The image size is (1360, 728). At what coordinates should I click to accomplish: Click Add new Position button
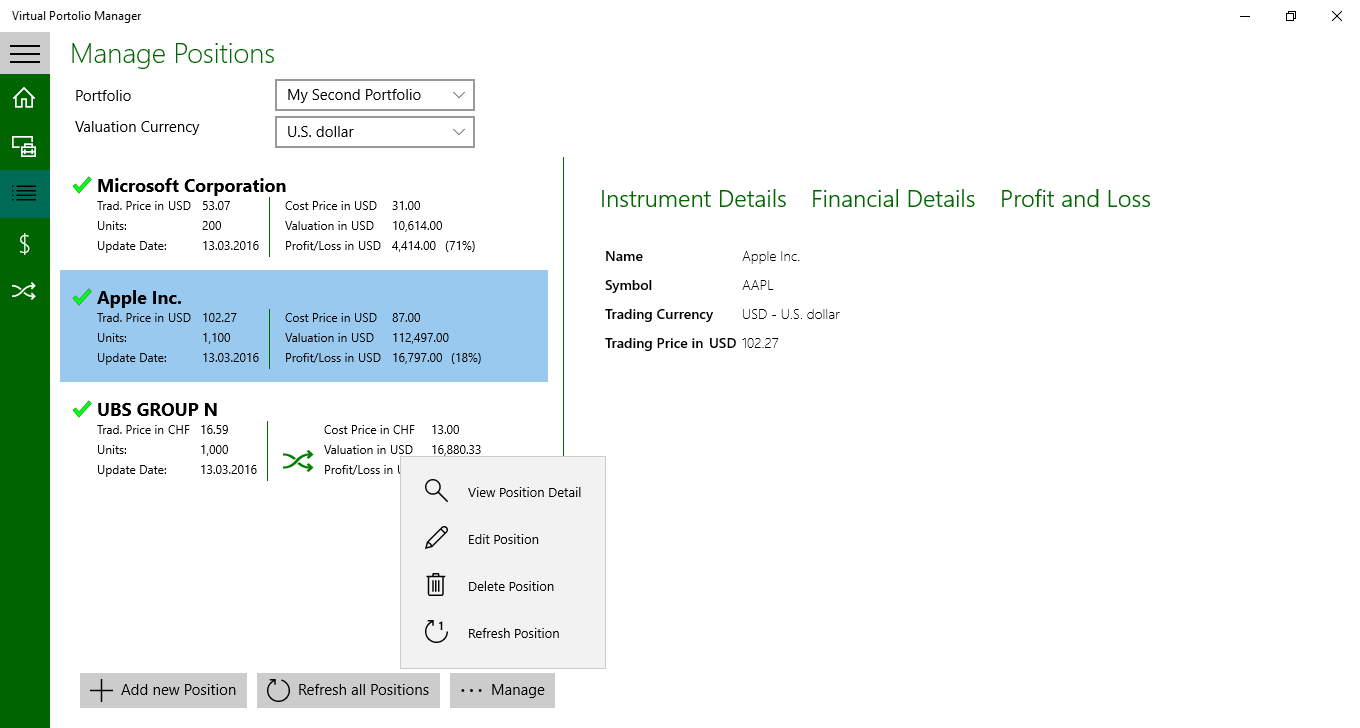coord(163,690)
